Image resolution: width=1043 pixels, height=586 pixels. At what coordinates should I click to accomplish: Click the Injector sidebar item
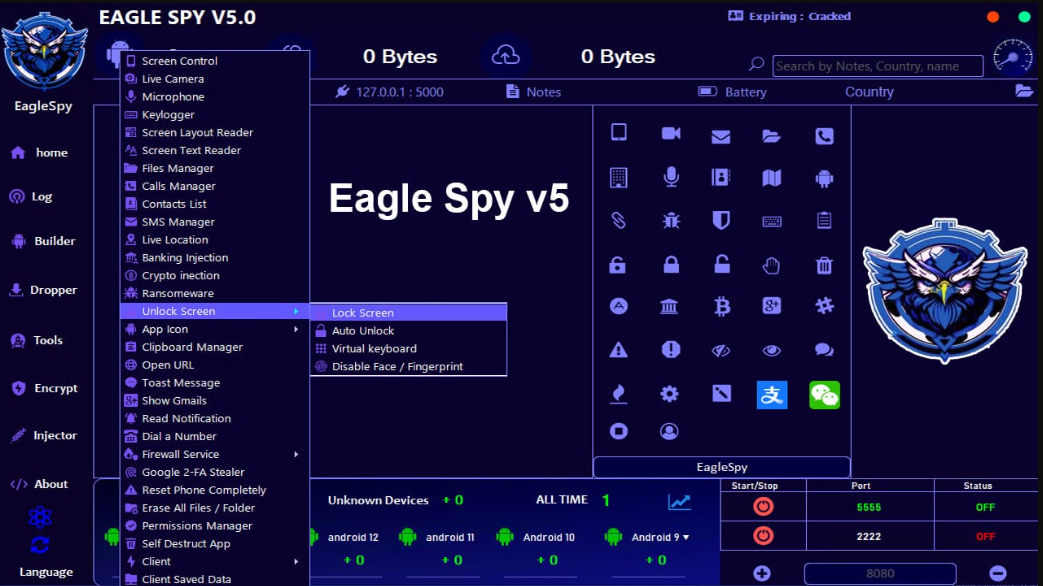pyautogui.click(x=44, y=435)
